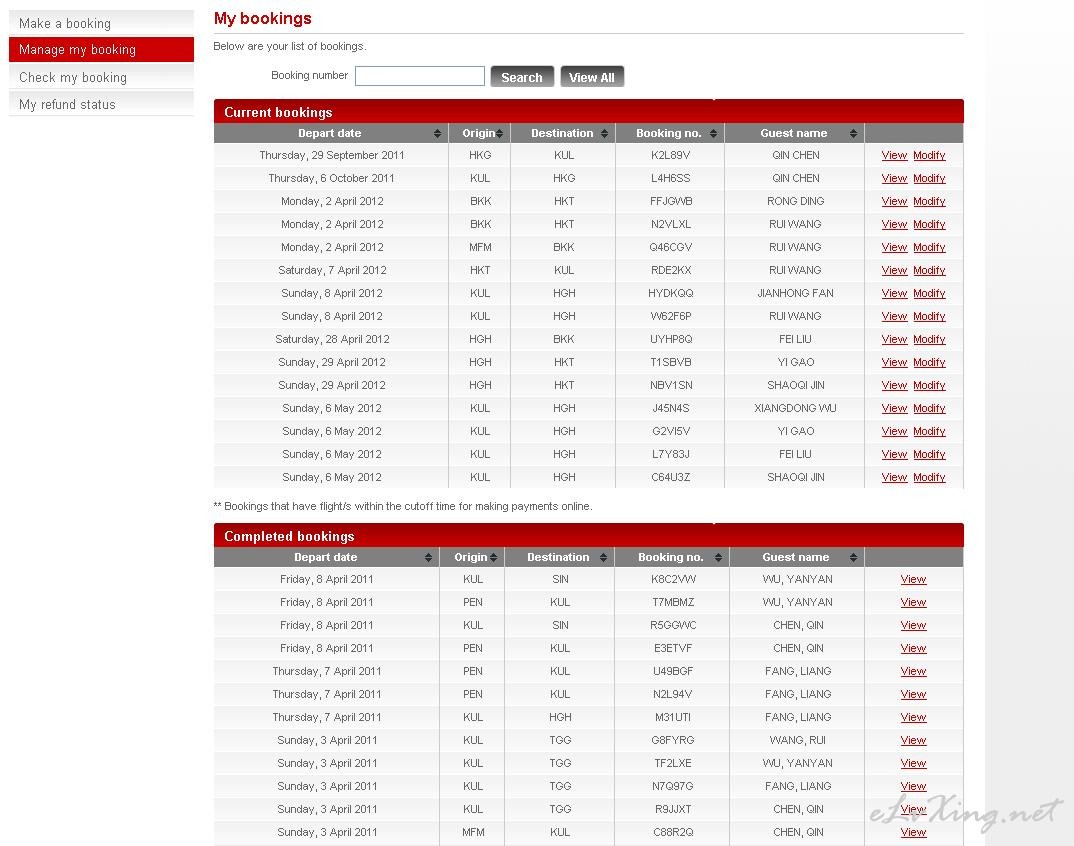Select Manage my booking menu item
The height and width of the screenshot is (846, 1074).
click(101, 49)
